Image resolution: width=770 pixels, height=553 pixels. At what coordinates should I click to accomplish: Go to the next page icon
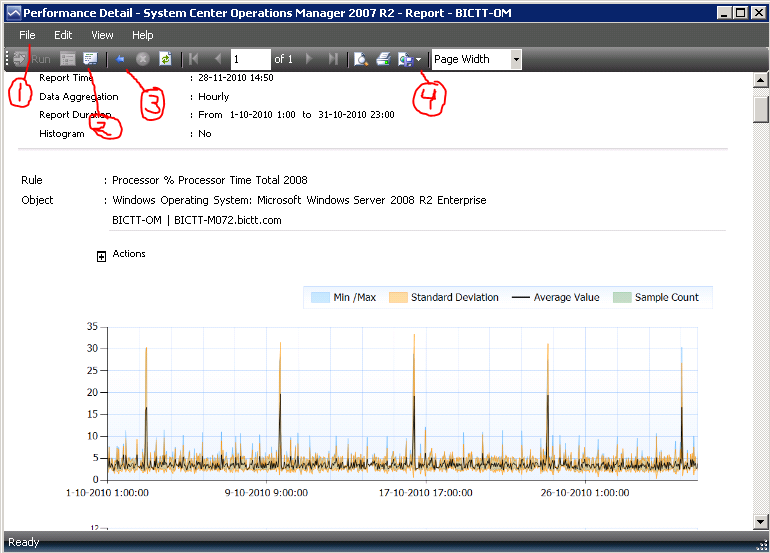click(x=309, y=59)
